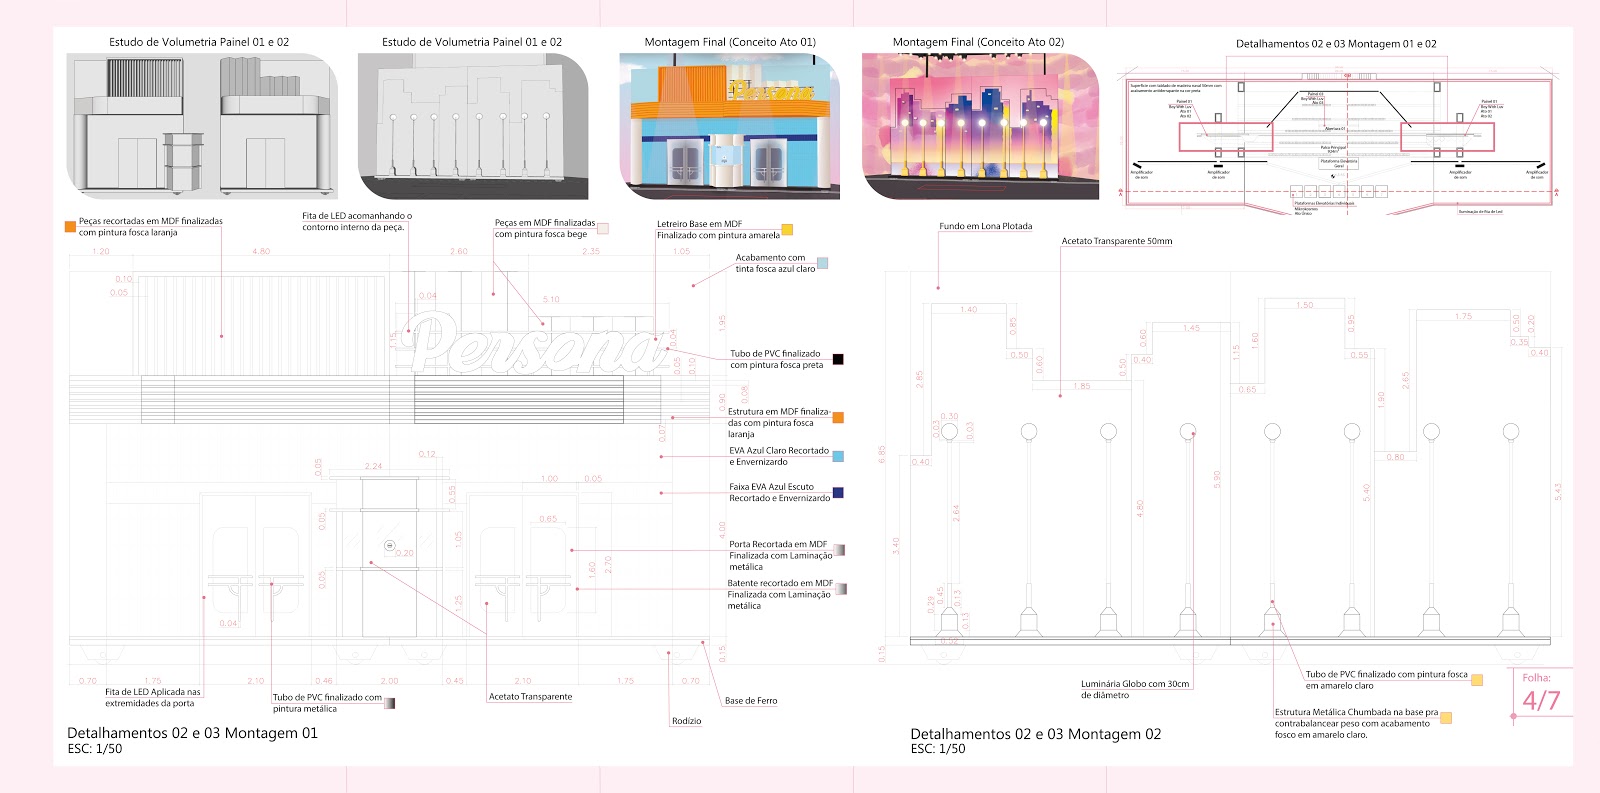Select the light blue swatch for 'Acabamento com tinta fosca azul claro'
The width and height of the screenshot is (1600, 793).
(822, 264)
